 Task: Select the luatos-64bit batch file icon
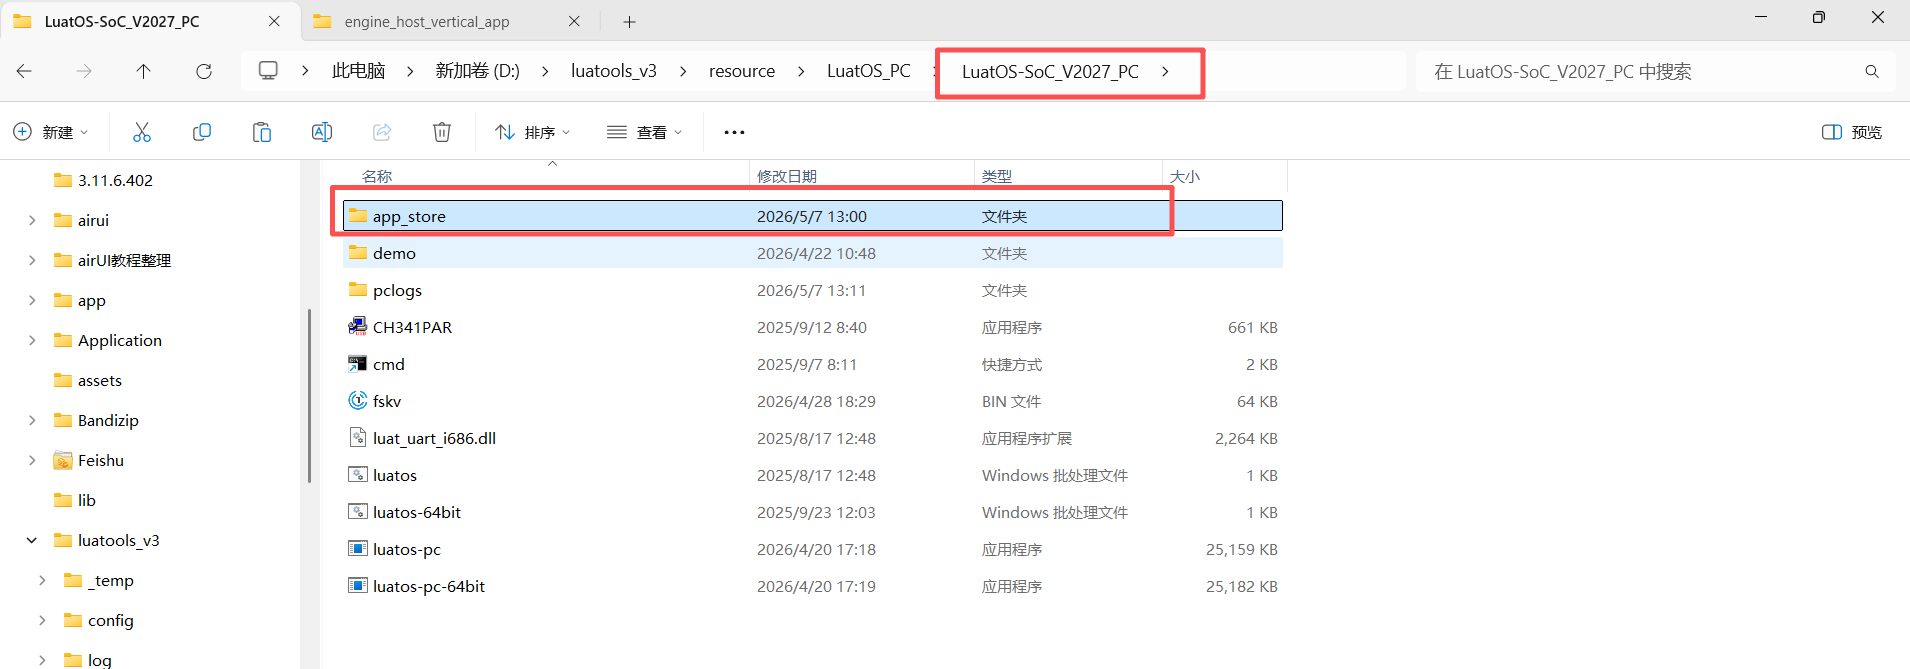point(357,512)
